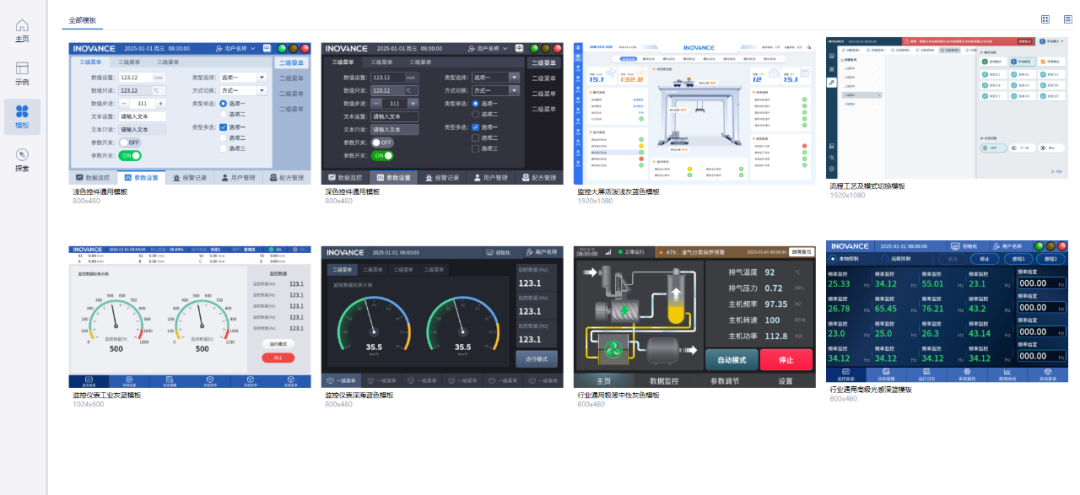Click 800x480 size under 行业通用极简中性灰色模板

click(x=591, y=404)
